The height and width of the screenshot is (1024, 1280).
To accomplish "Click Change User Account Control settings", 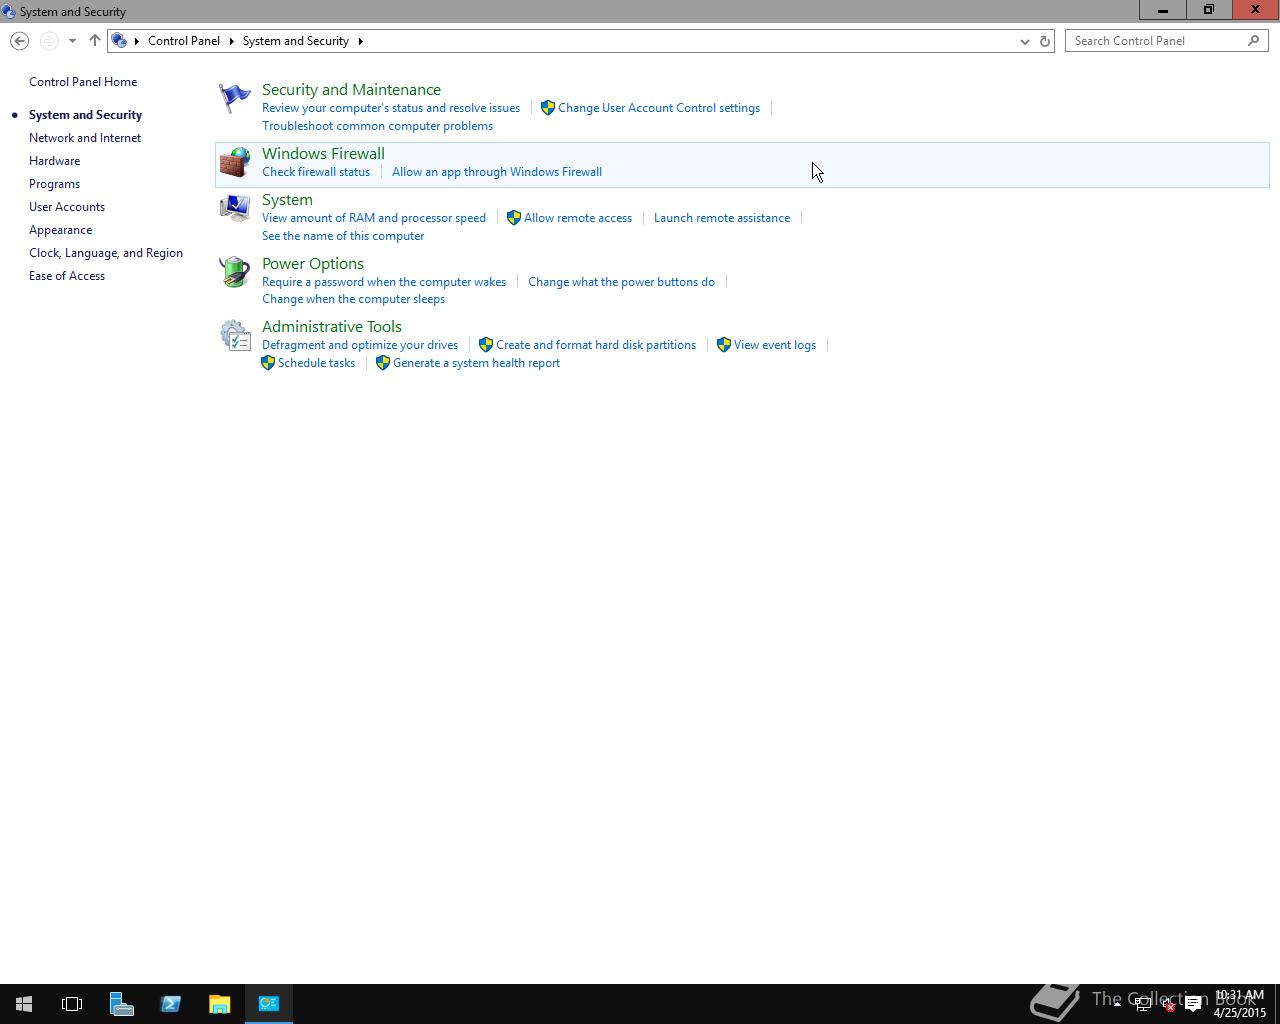I will [x=659, y=108].
